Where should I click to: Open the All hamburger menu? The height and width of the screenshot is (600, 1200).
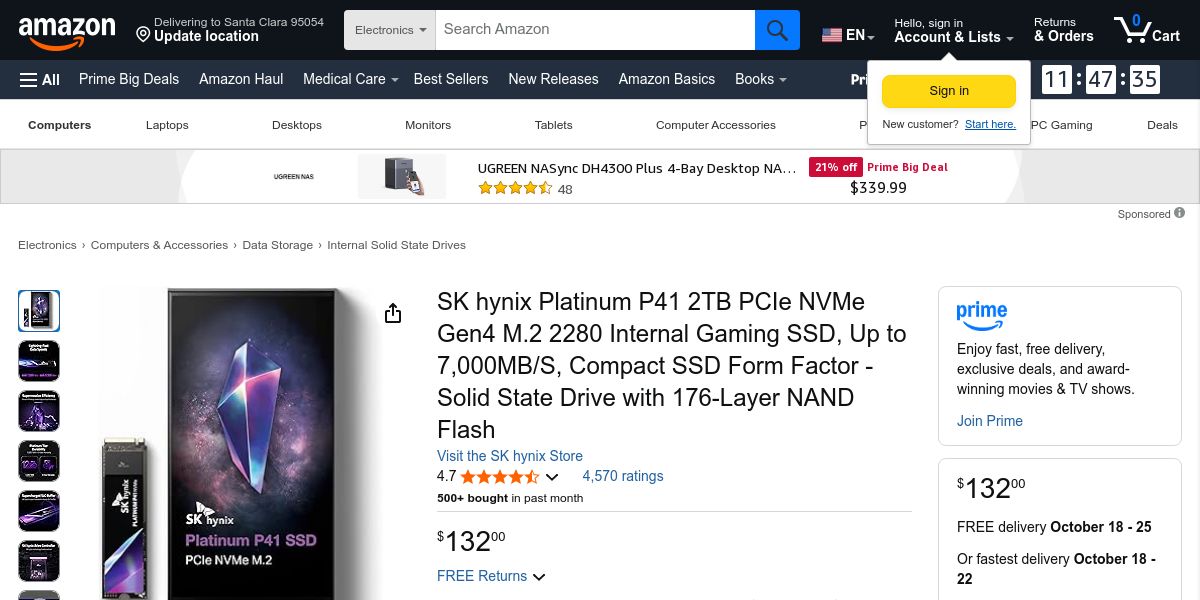coord(40,79)
